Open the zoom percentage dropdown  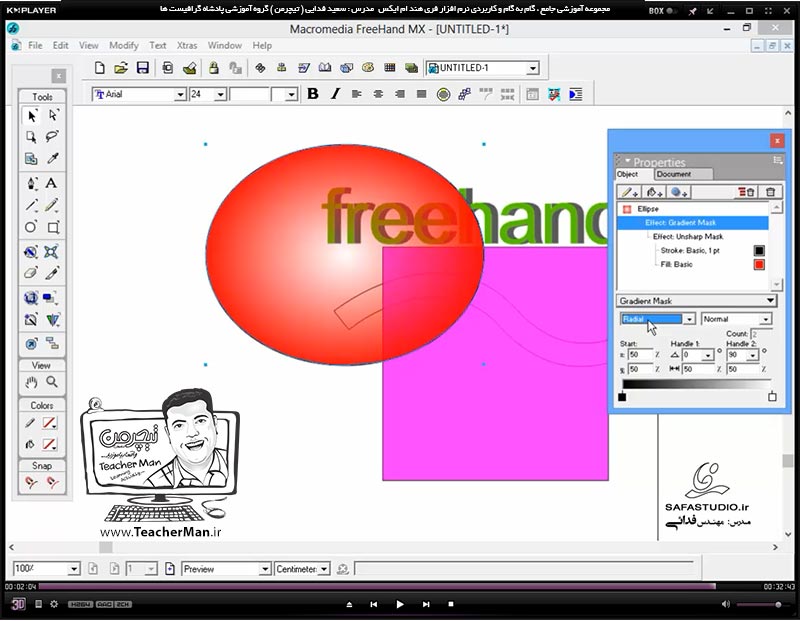(x=73, y=569)
